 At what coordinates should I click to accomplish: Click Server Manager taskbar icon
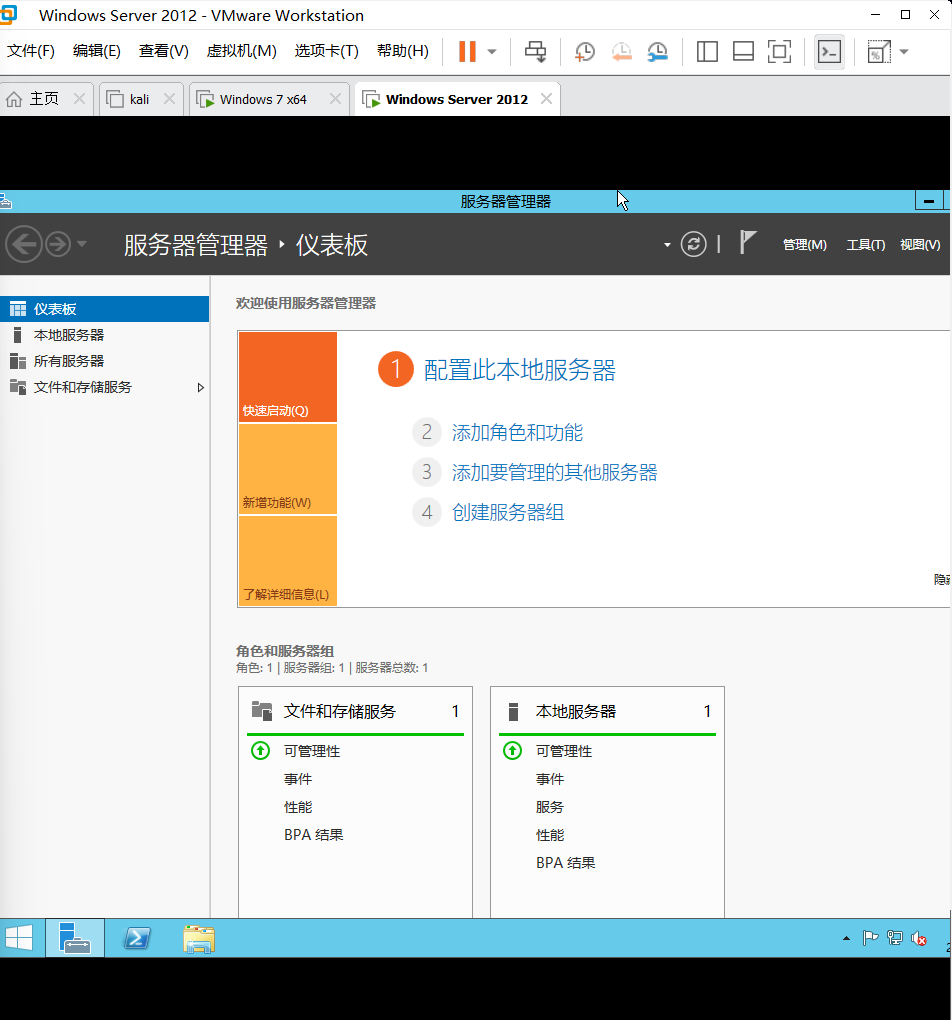74,938
